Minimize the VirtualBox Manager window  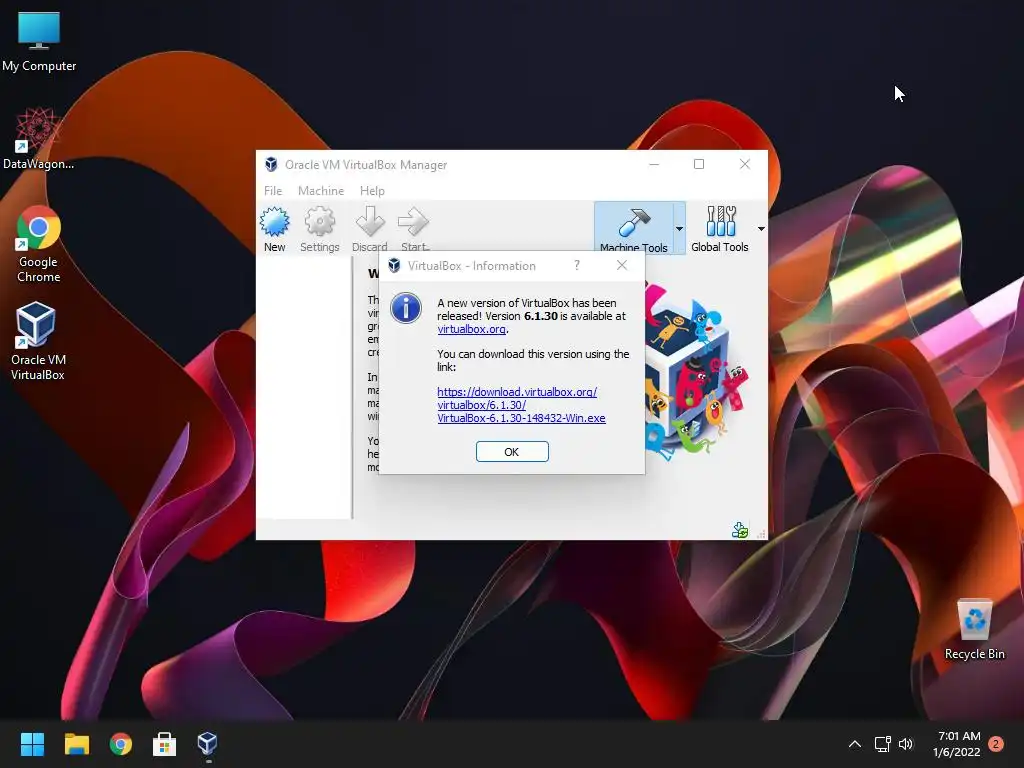[654, 164]
